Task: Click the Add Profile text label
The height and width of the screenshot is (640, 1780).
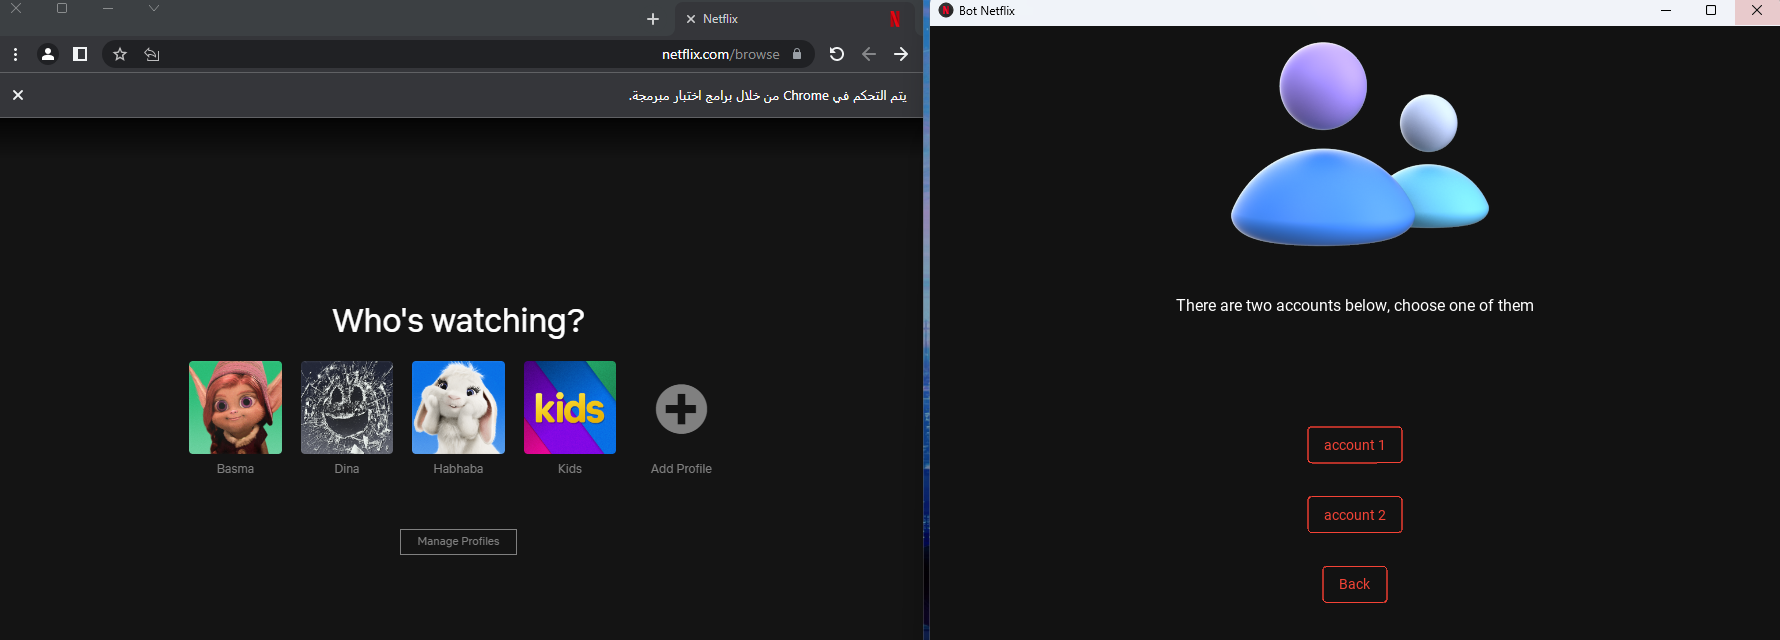Action: click(x=681, y=469)
